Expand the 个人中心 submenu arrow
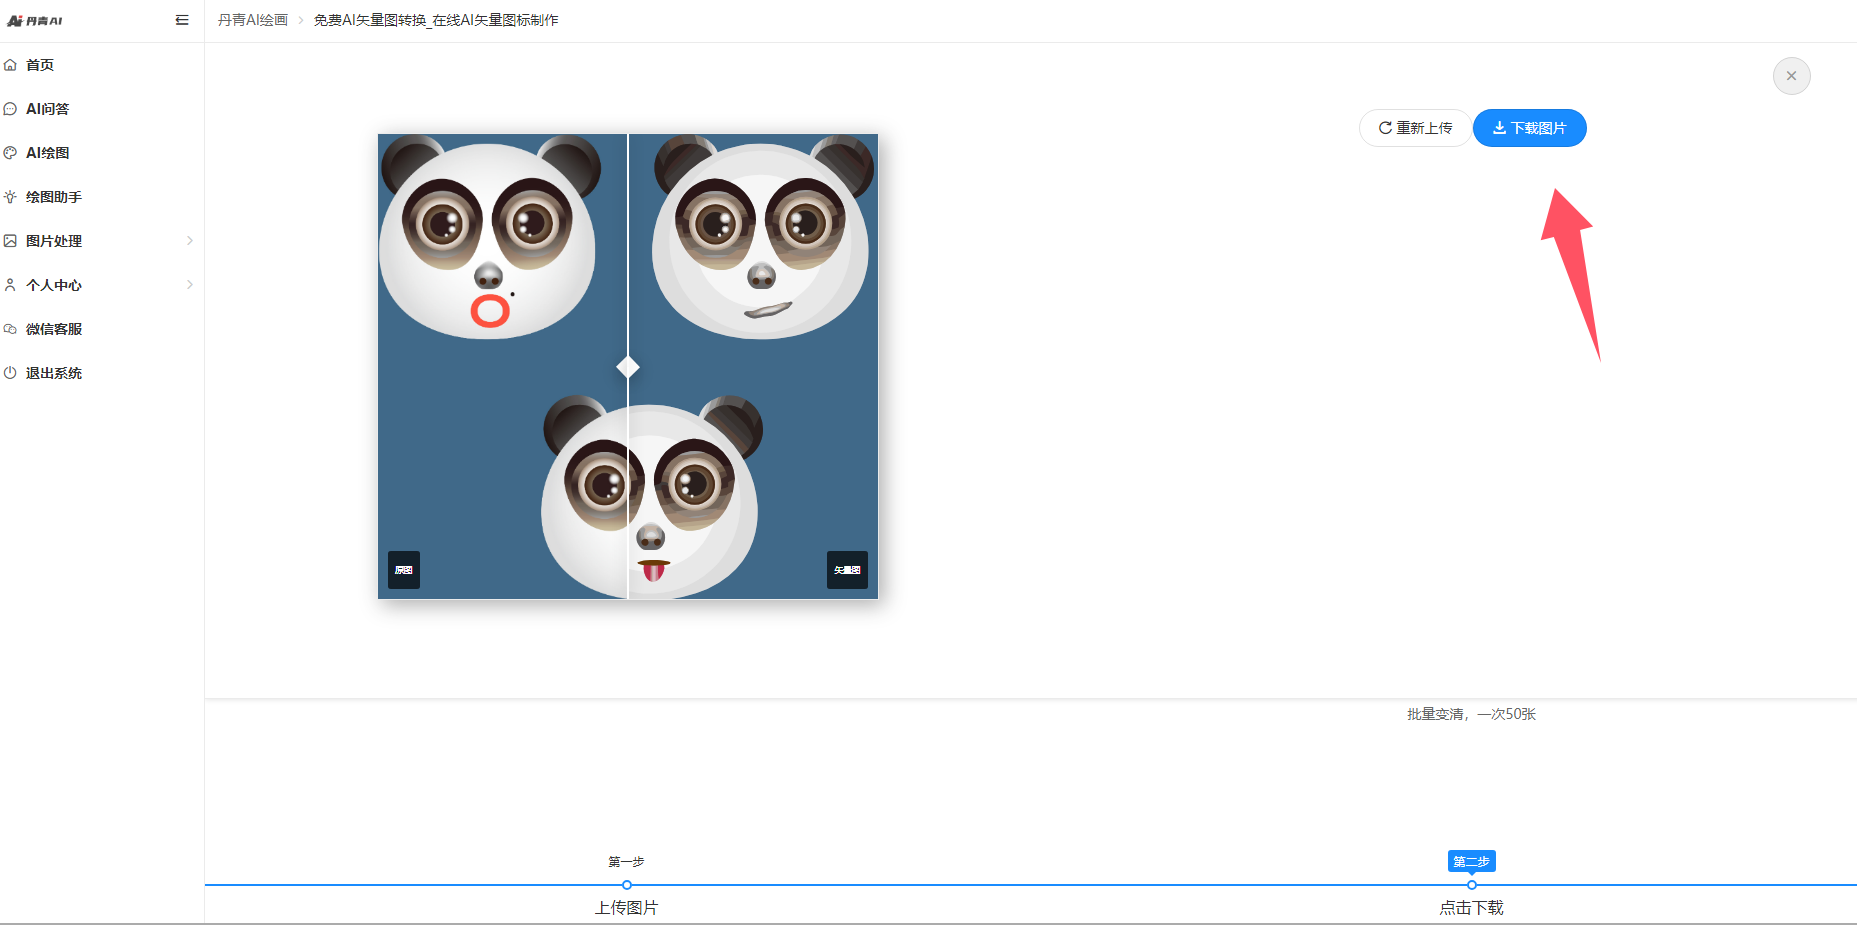This screenshot has height=925, width=1857. coord(190,285)
